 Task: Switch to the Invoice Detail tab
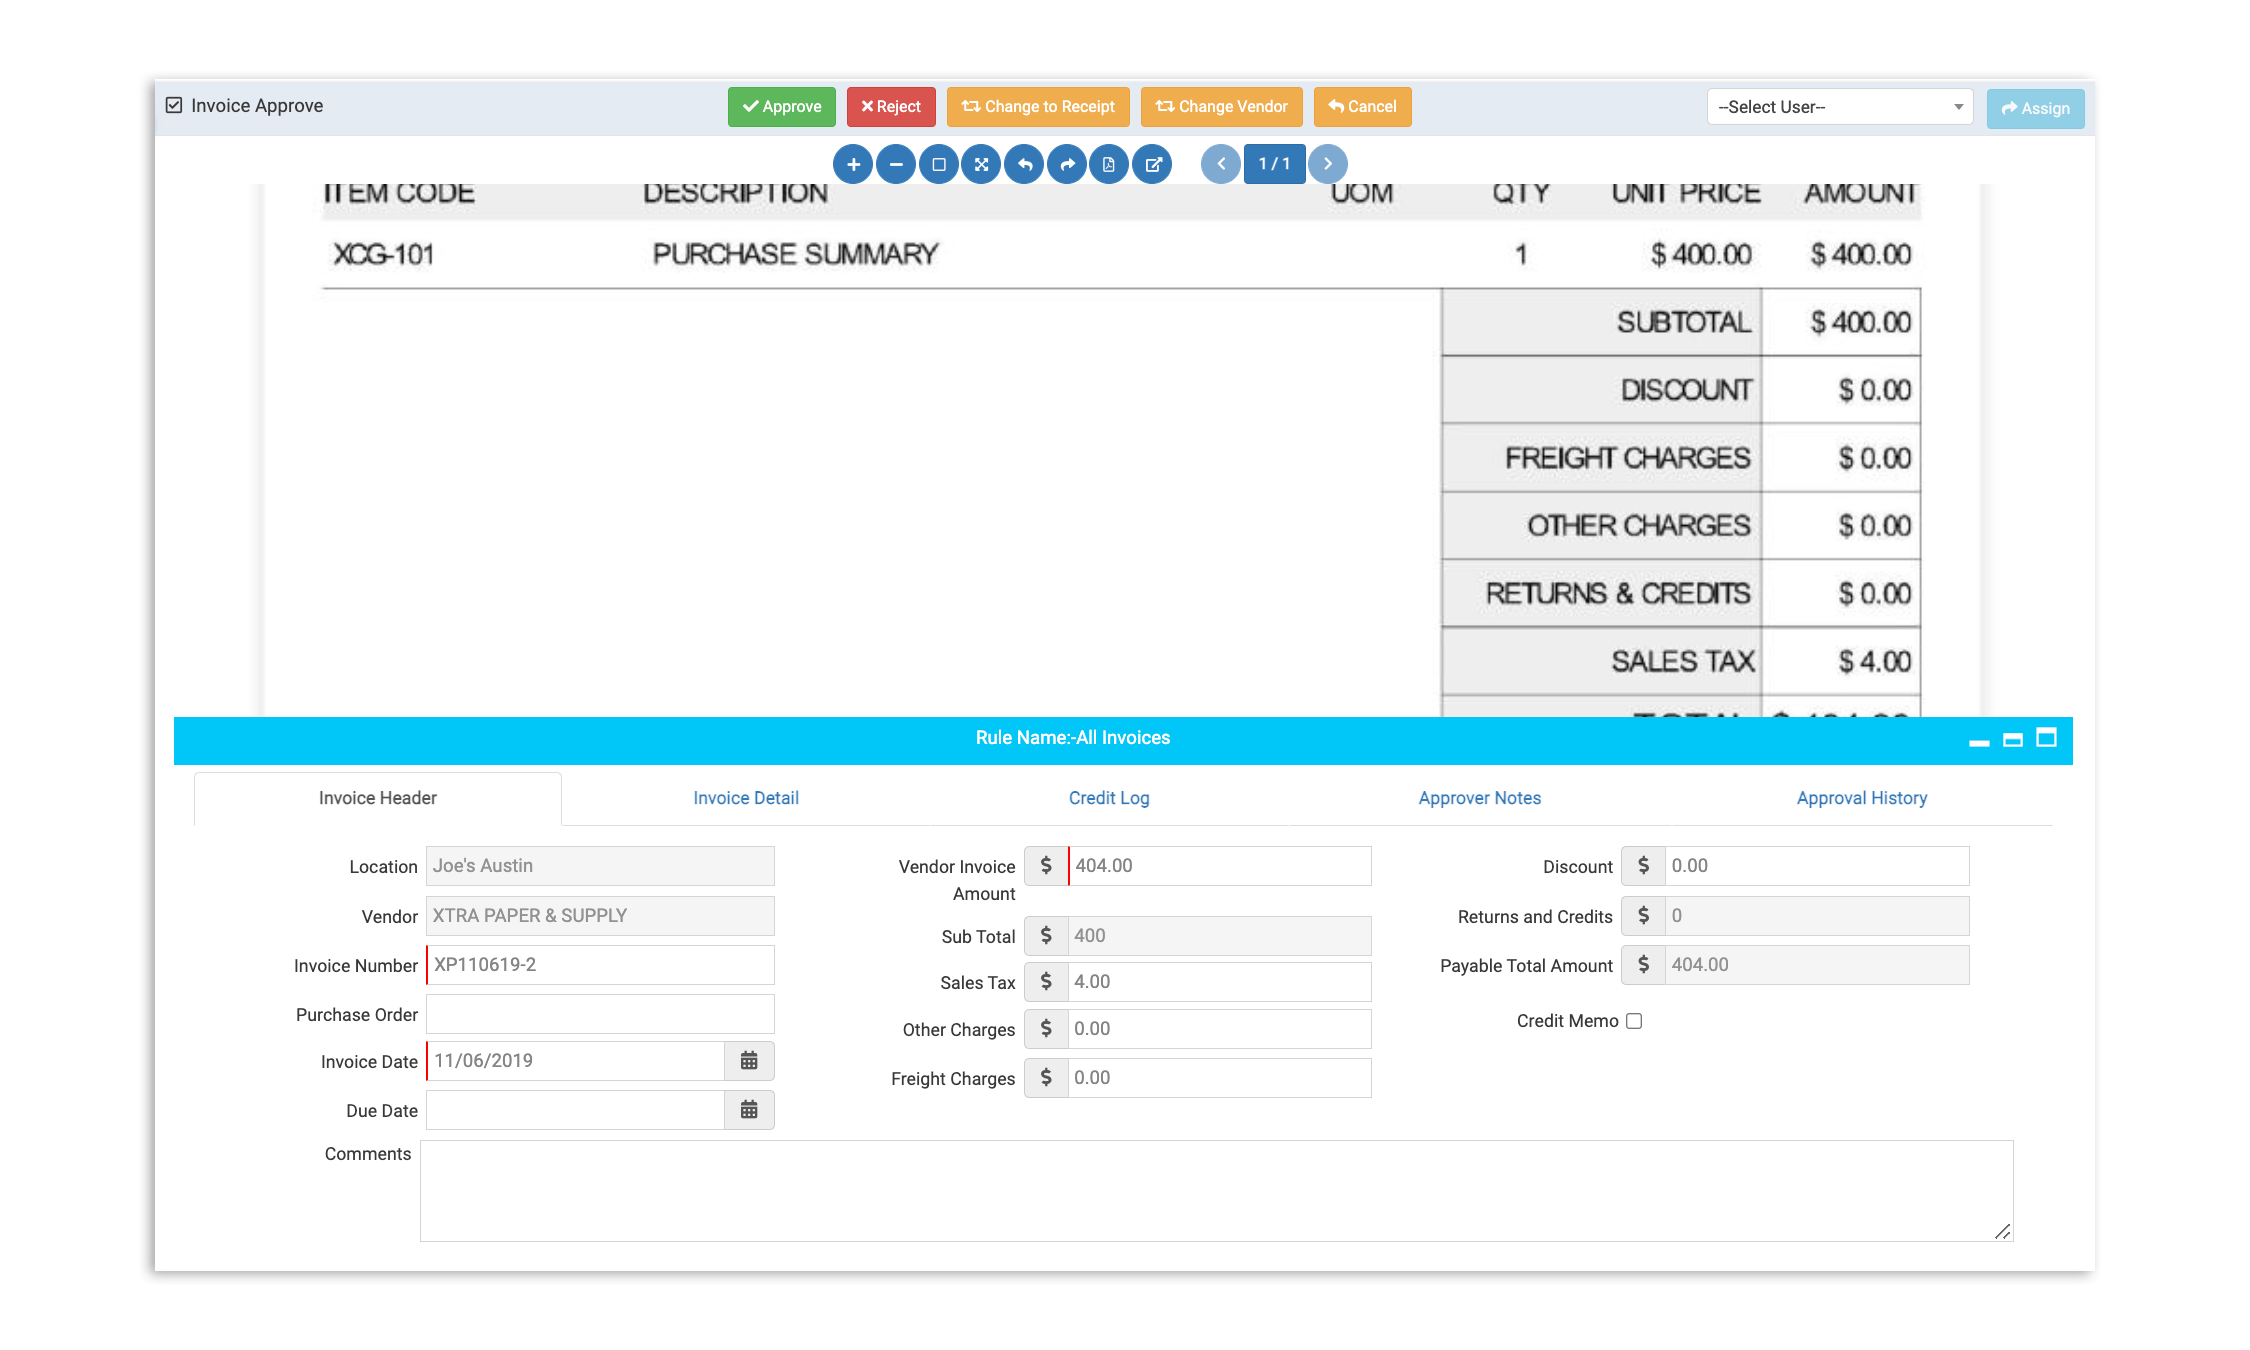[x=745, y=798]
